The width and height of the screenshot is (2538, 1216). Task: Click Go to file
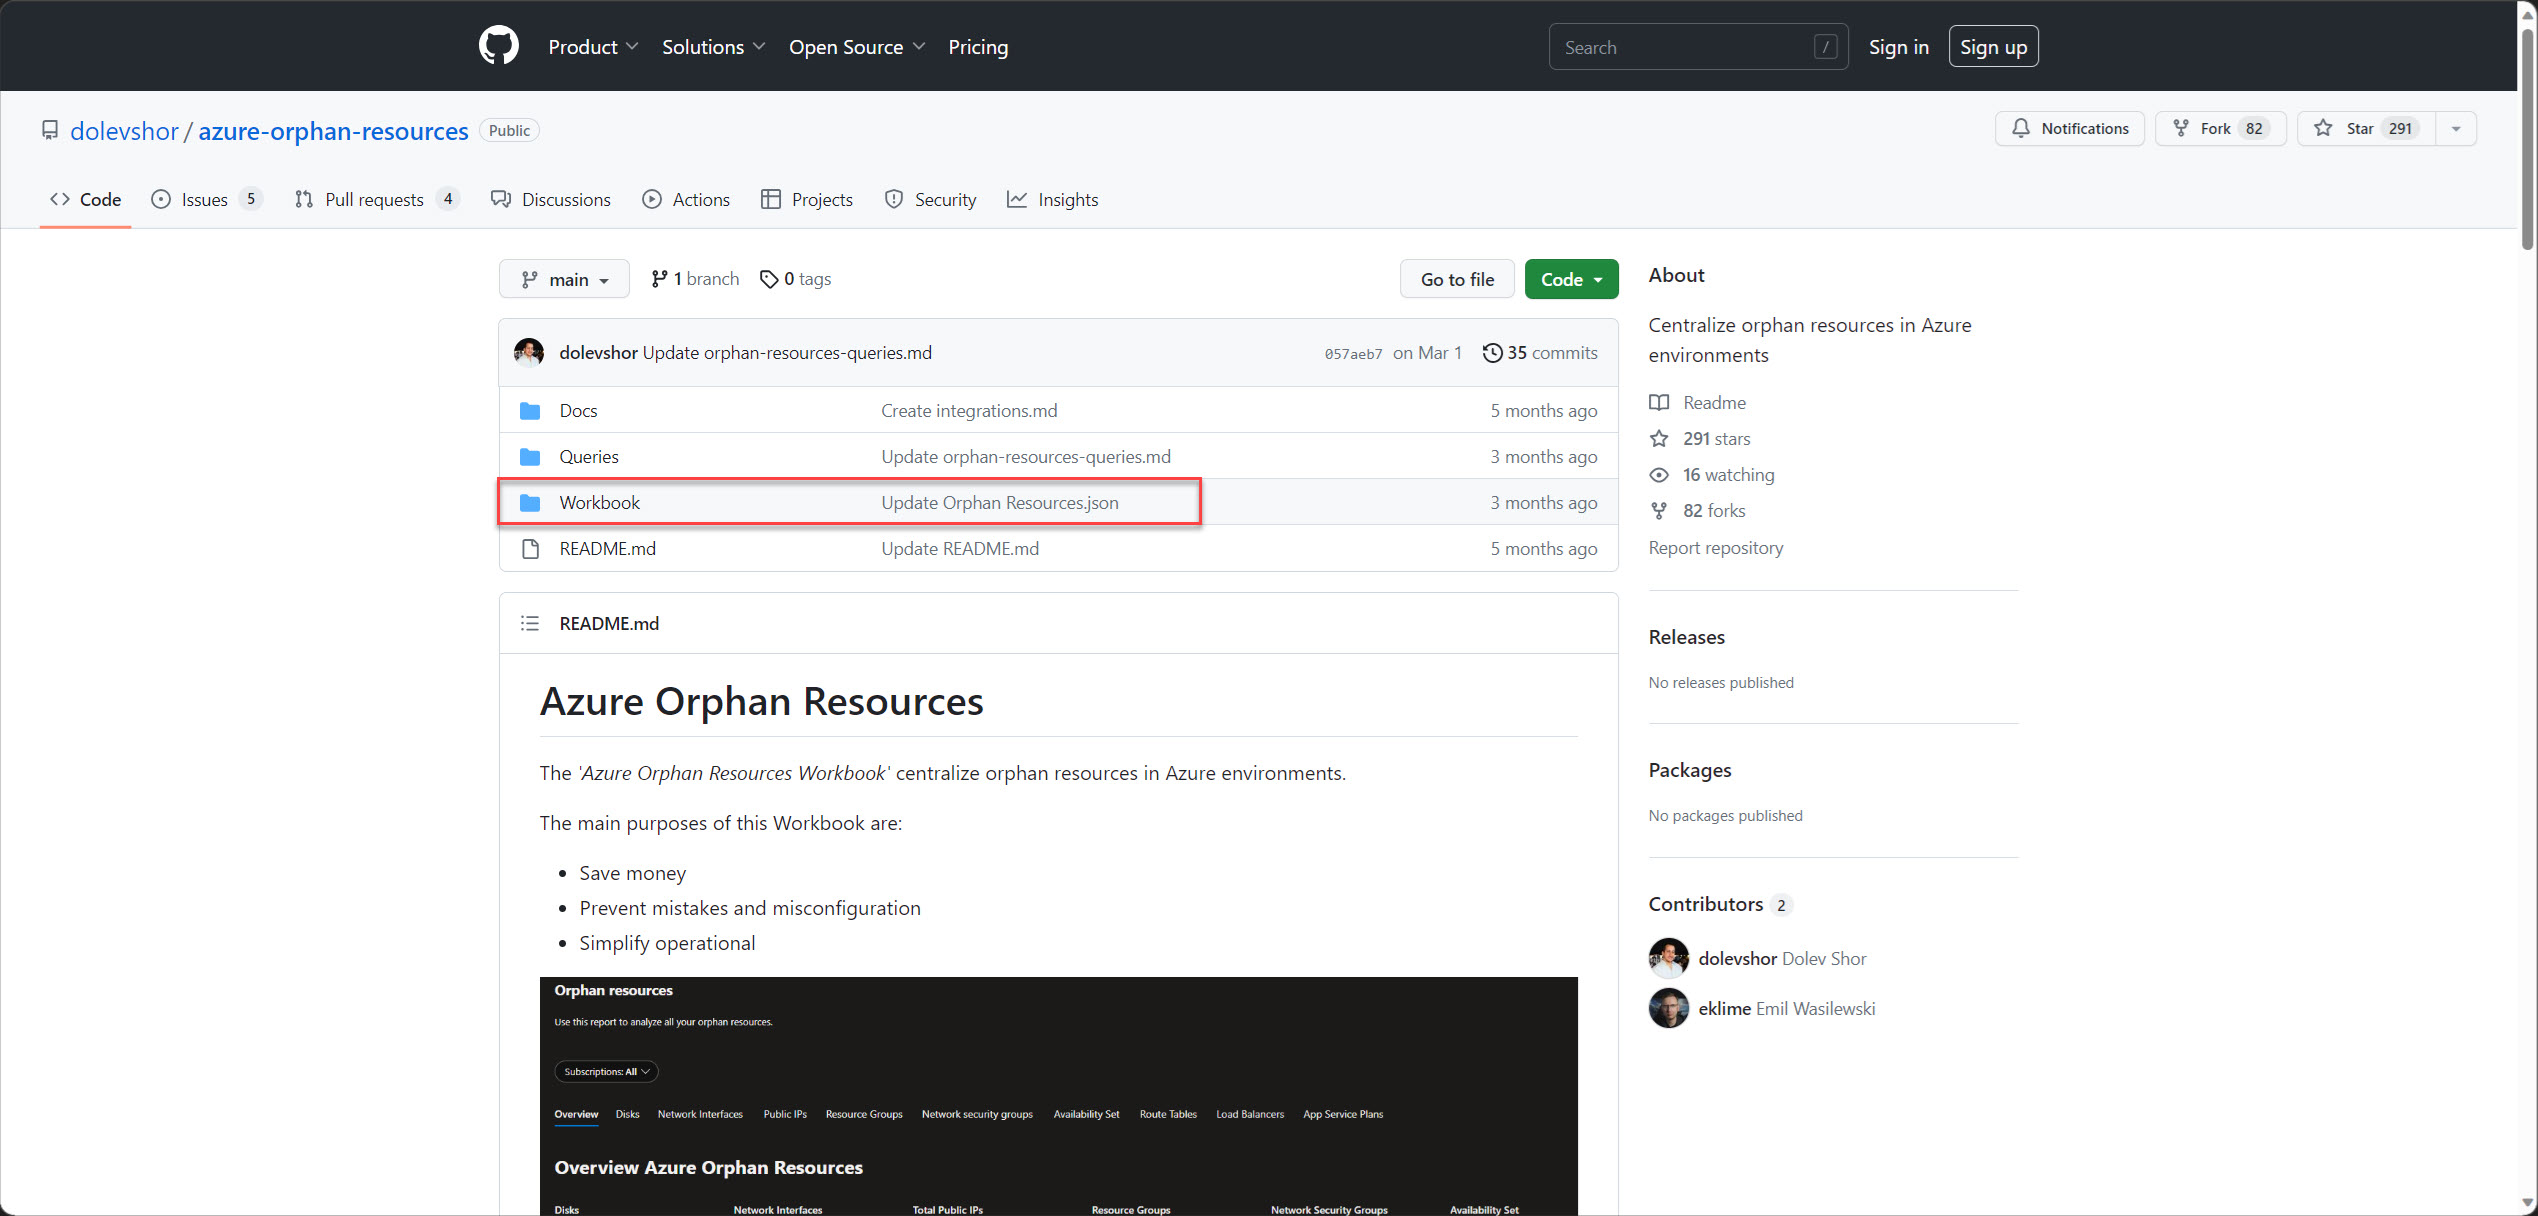1456,279
